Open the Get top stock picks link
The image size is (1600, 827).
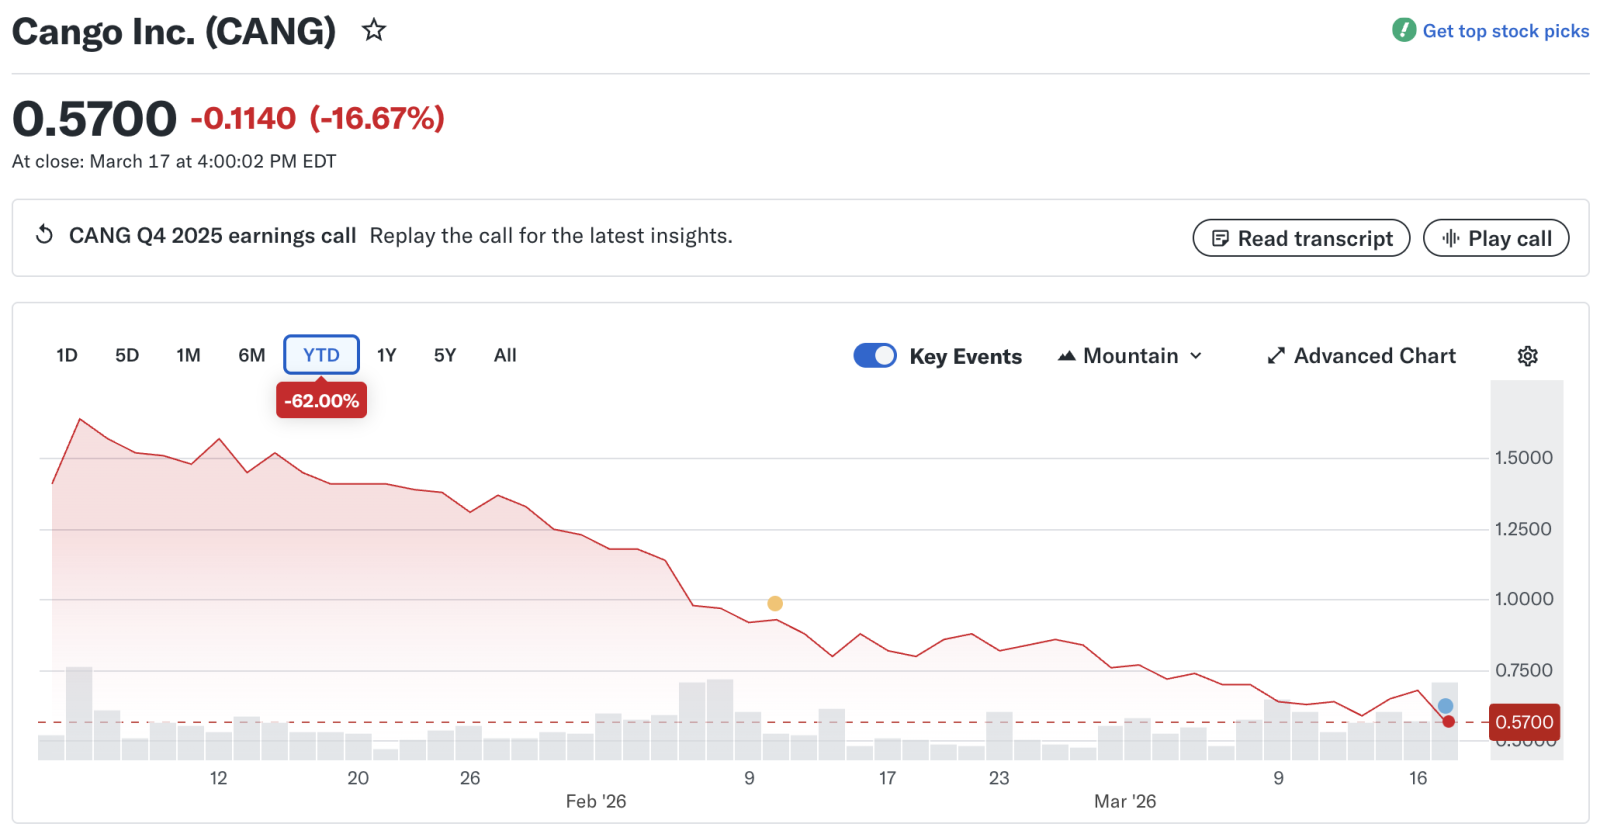click(x=1505, y=31)
